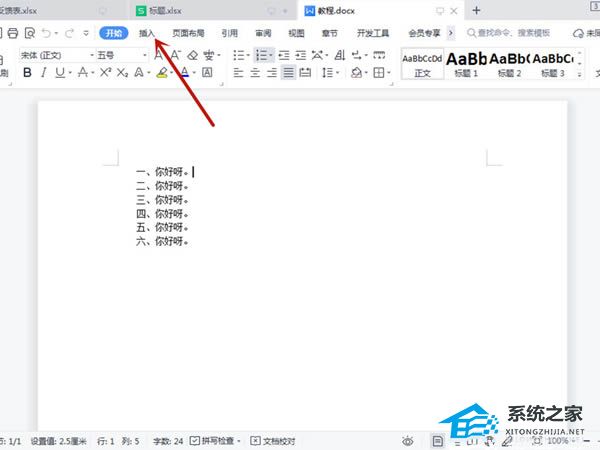This screenshot has width=600, height=450.
Task: Click the line "三、你好呀。" in document
Action: pyautogui.click(x=162, y=200)
